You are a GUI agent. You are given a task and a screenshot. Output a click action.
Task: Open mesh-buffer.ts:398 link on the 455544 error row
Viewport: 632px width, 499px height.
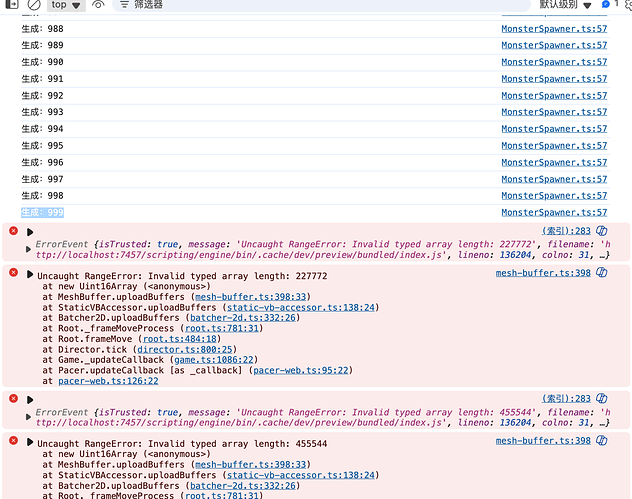(543, 441)
